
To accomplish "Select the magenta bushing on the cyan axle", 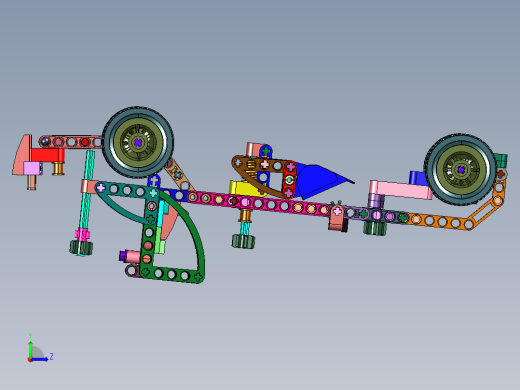I will point(82,235).
